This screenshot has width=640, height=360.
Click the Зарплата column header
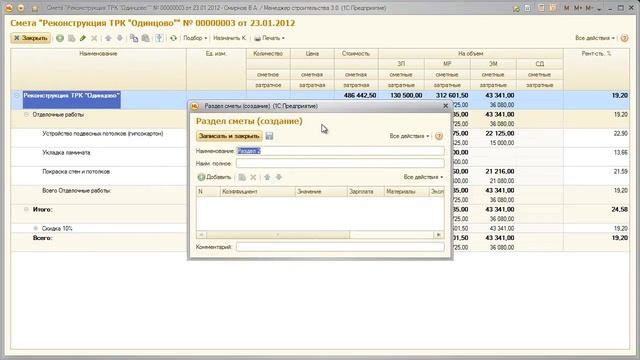tap(366, 191)
